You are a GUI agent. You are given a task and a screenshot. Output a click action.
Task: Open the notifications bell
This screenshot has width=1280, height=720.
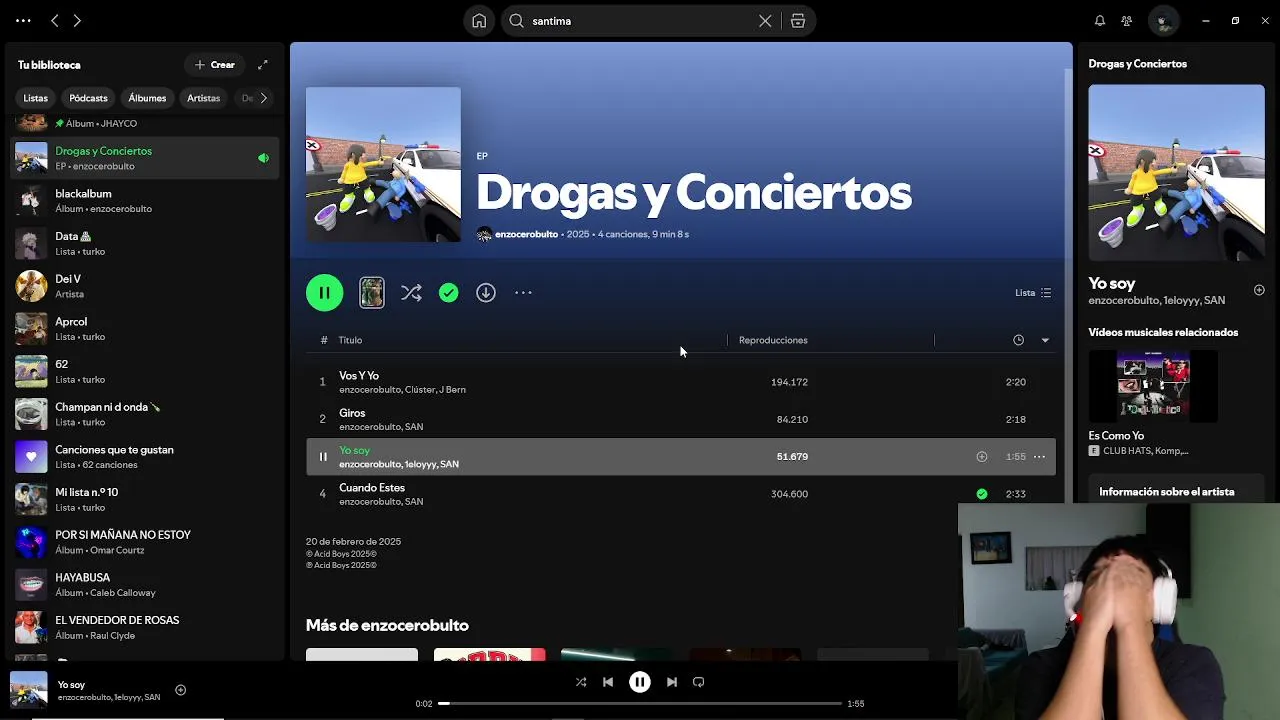tap(1100, 21)
